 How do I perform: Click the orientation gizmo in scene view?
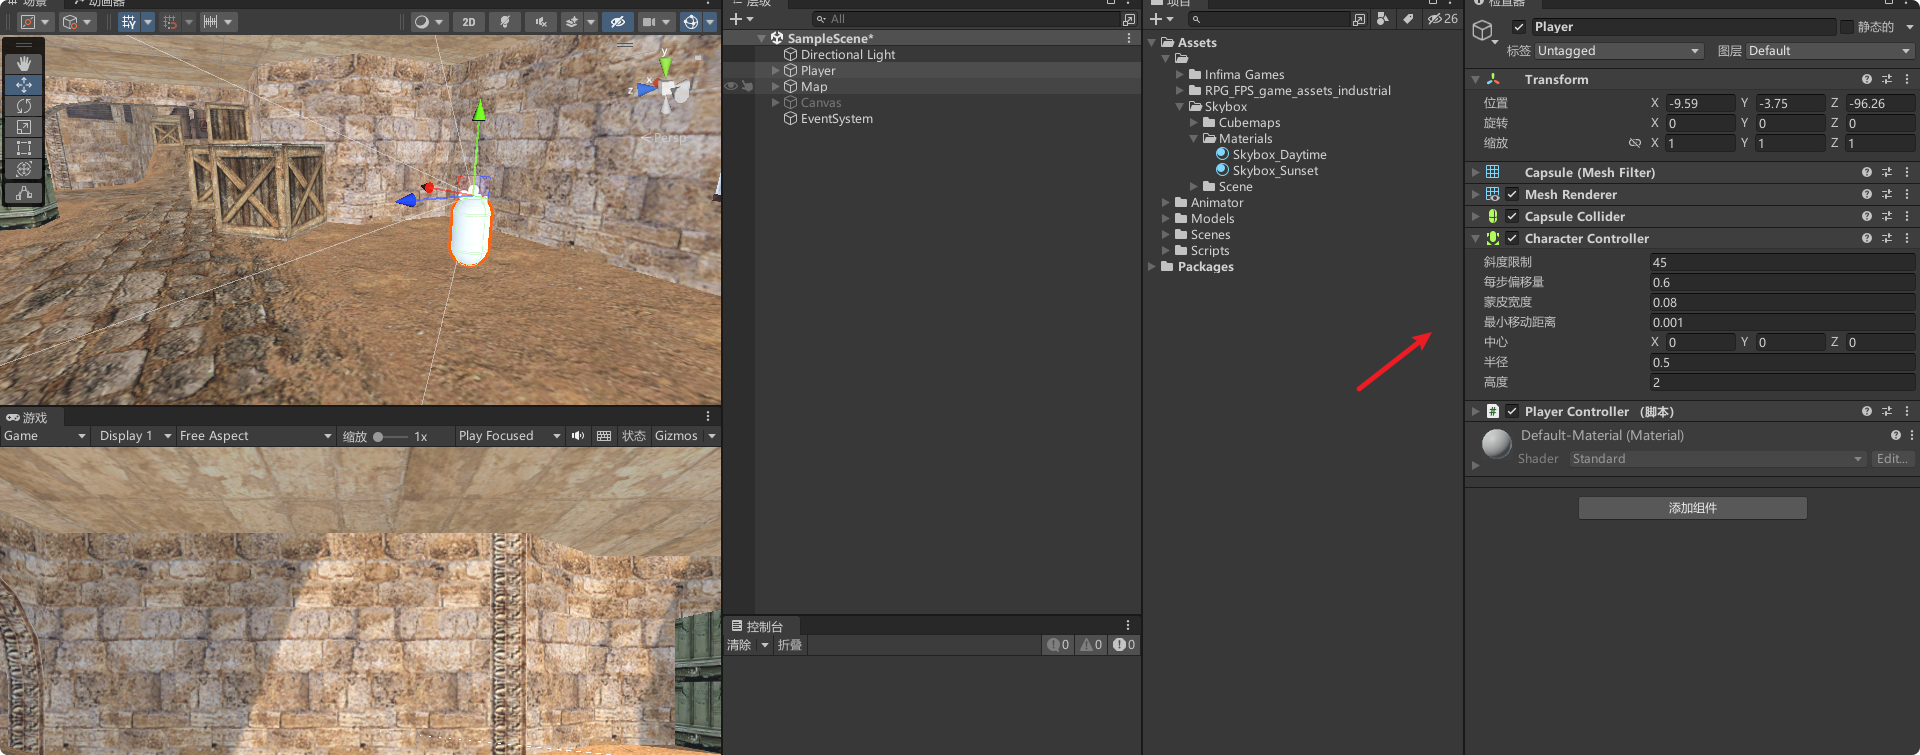coord(668,88)
